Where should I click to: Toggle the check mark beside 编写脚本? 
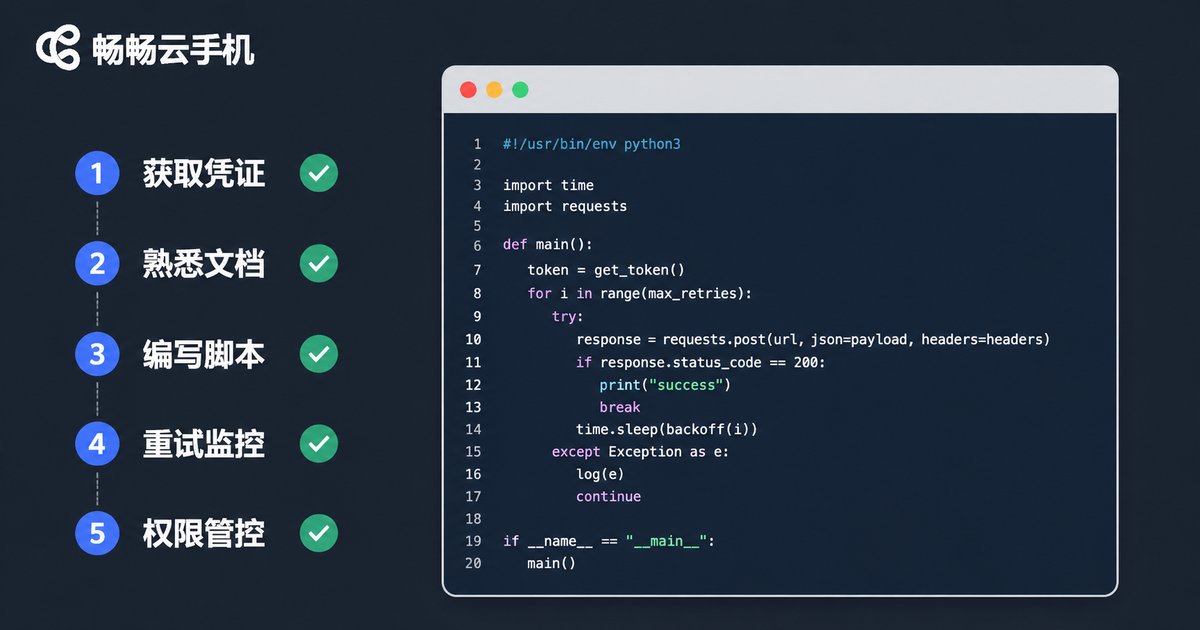[319, 354]
